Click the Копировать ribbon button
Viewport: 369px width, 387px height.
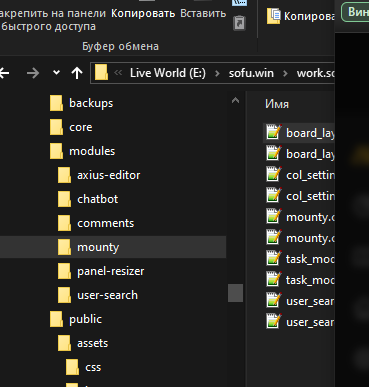pyautogui.click(x=143, y=13)
